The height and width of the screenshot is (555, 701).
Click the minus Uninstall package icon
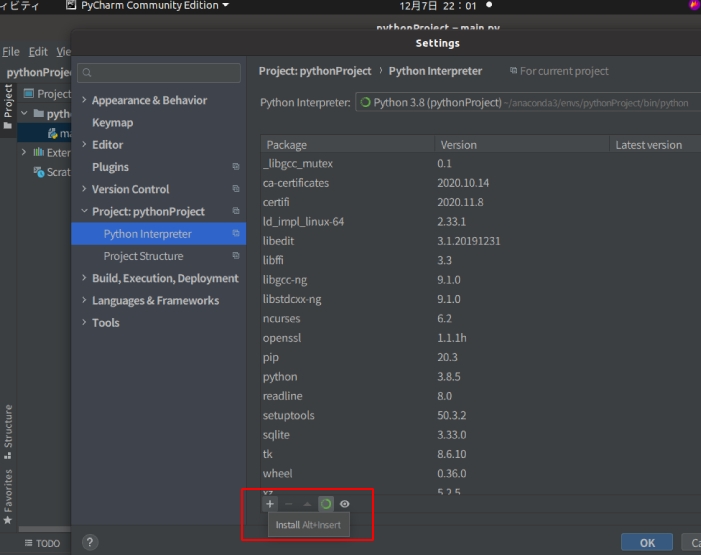(x=288, y=504)
